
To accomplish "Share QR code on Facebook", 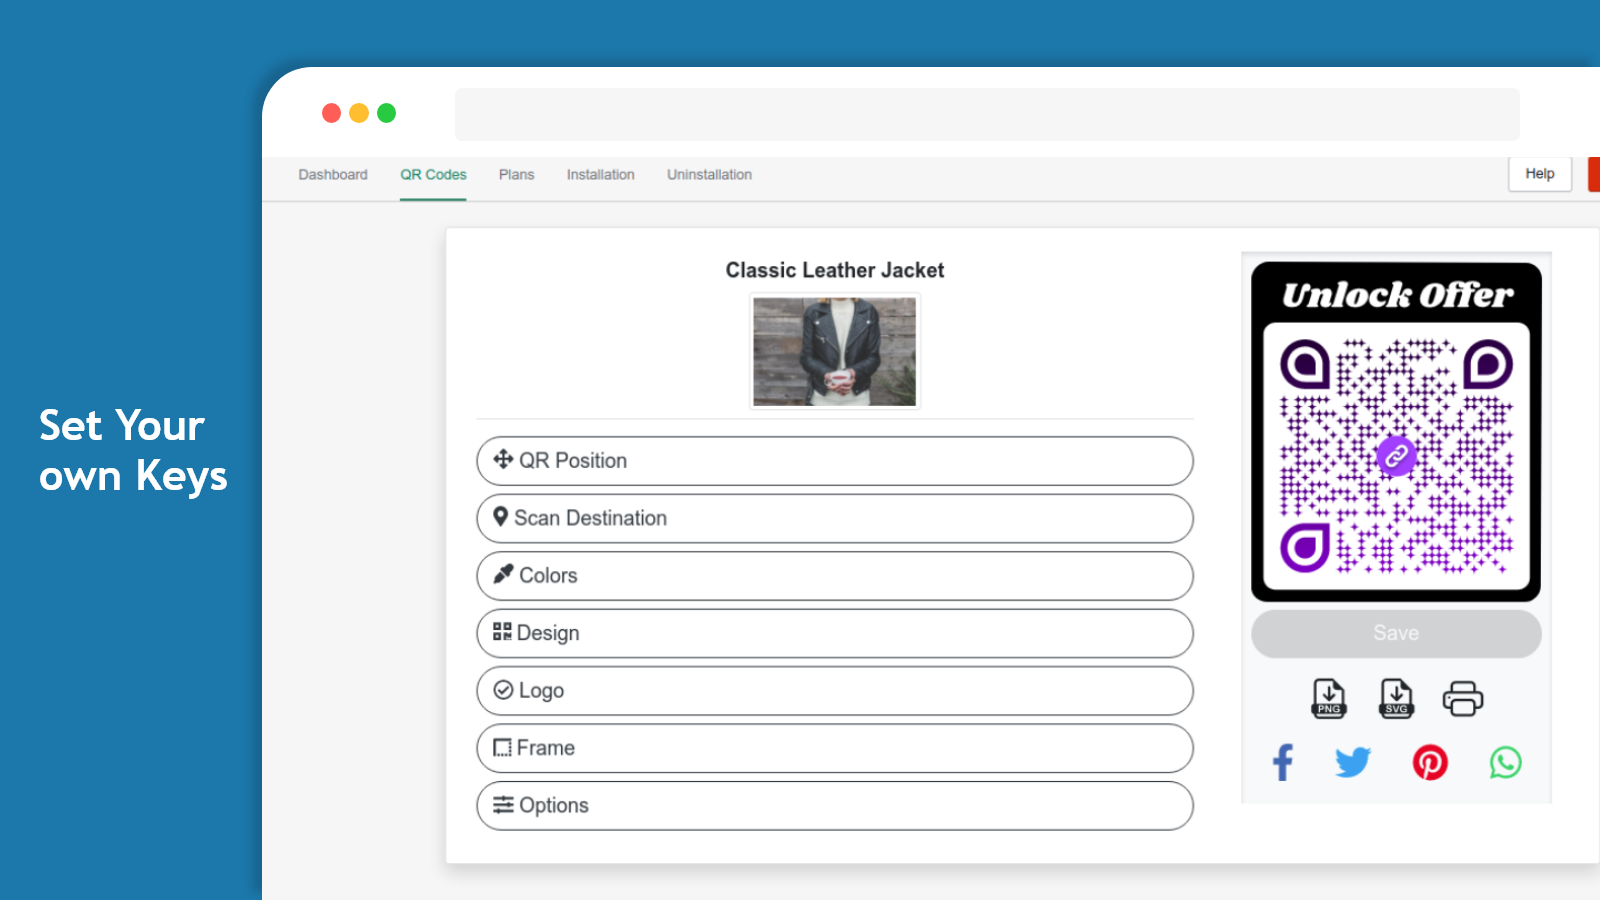I will 1283,762.
